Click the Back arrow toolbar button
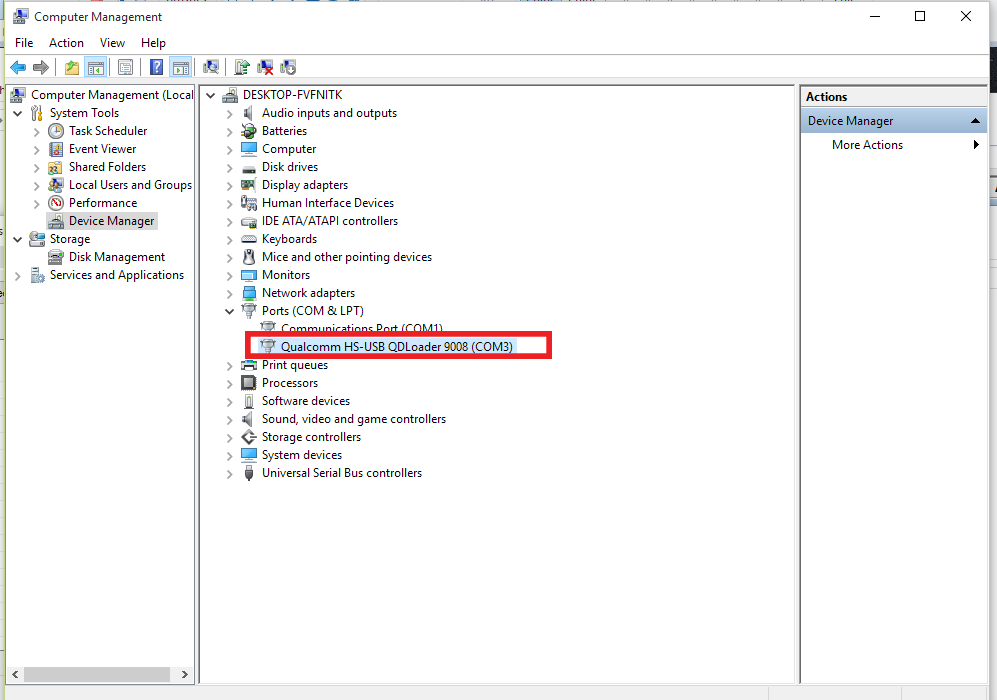The height and width of the screenshot is (700, 997). 17,68
